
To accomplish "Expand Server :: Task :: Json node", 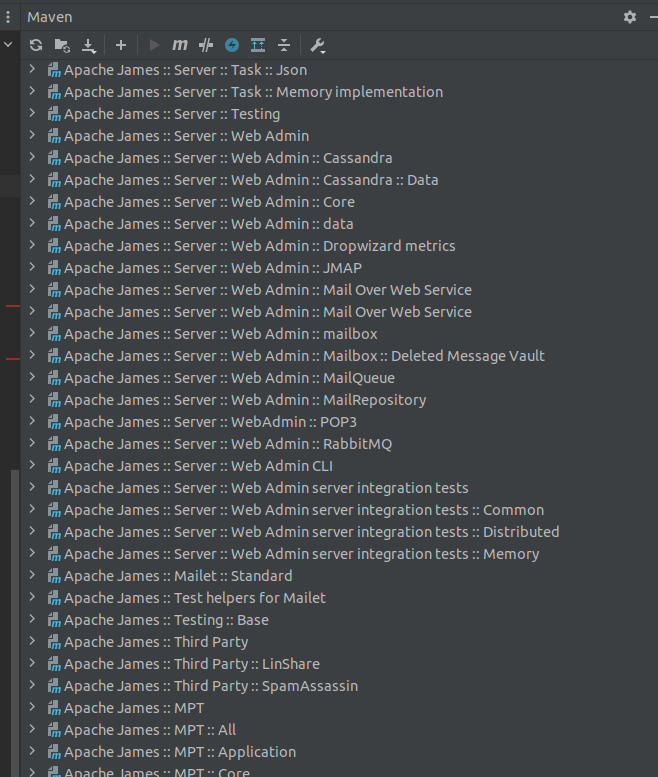I will click(x=32, y=69).
